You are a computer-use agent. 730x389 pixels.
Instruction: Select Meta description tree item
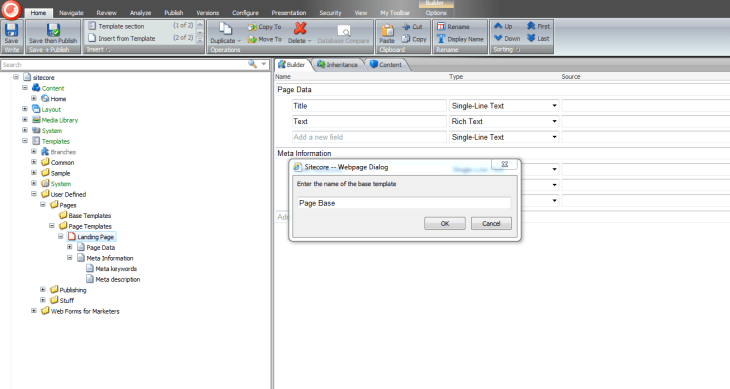(x=113, y=279)
